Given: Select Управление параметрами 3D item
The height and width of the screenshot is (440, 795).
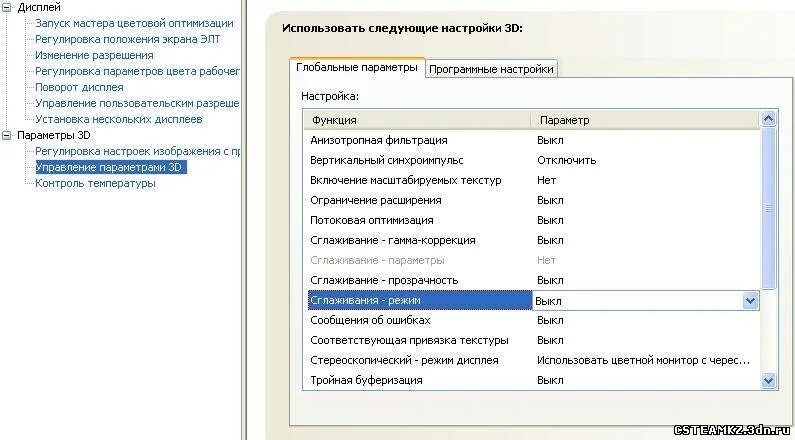Looking at the screenshot, I should [x=111, y=167].
